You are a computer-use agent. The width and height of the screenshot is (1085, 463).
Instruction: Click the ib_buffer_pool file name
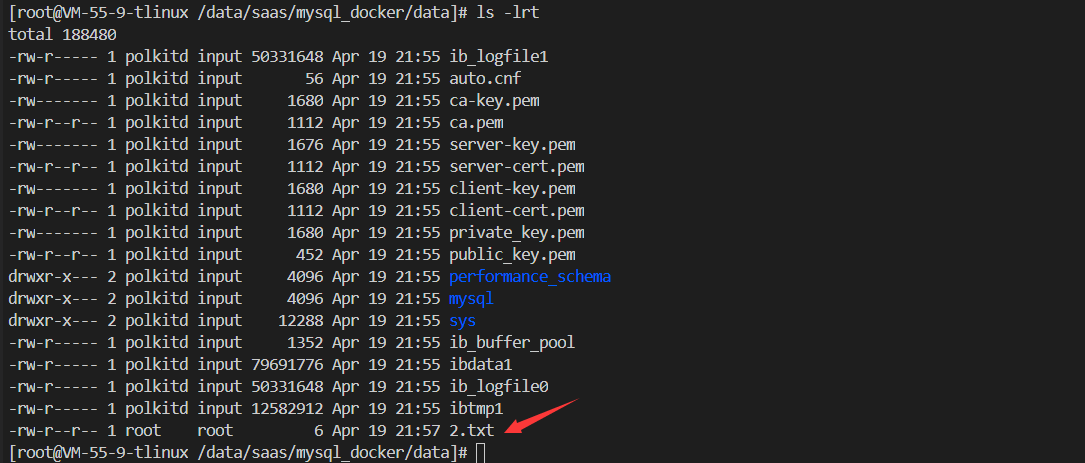511,343
